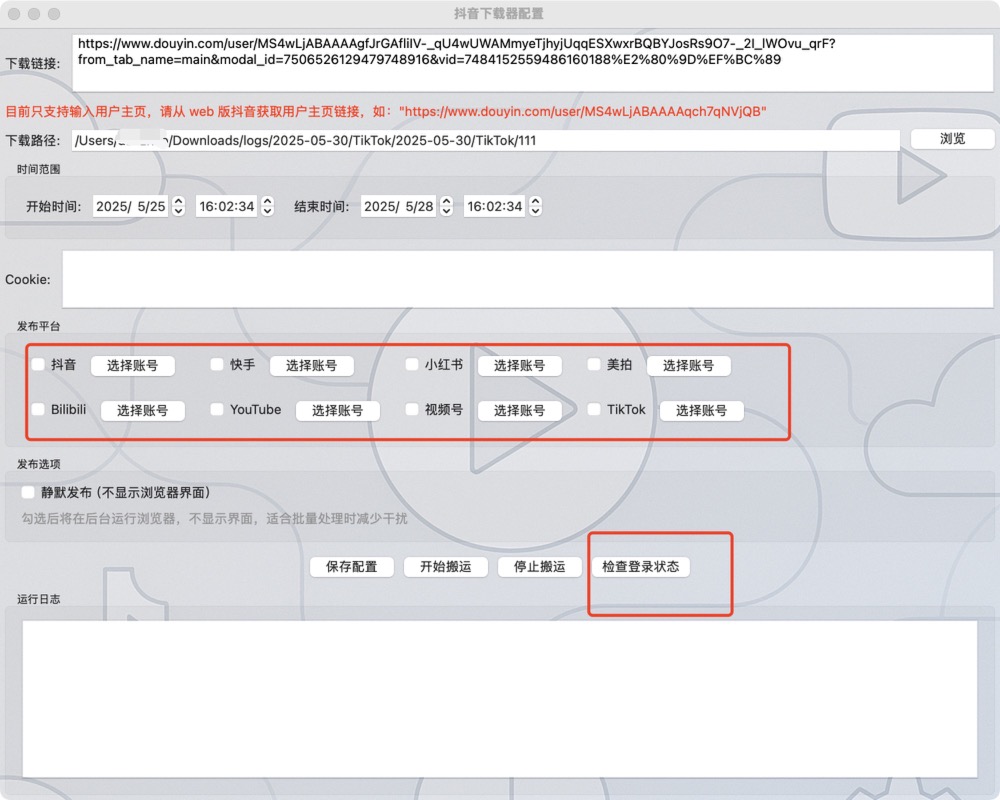
Task: Click the Cookie input field
Action: [527, 279]
